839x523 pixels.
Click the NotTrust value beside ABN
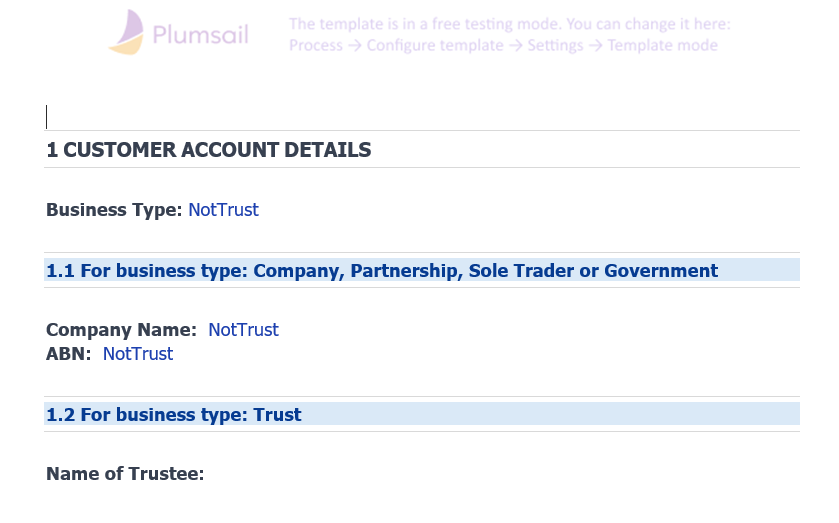point(138,354)
